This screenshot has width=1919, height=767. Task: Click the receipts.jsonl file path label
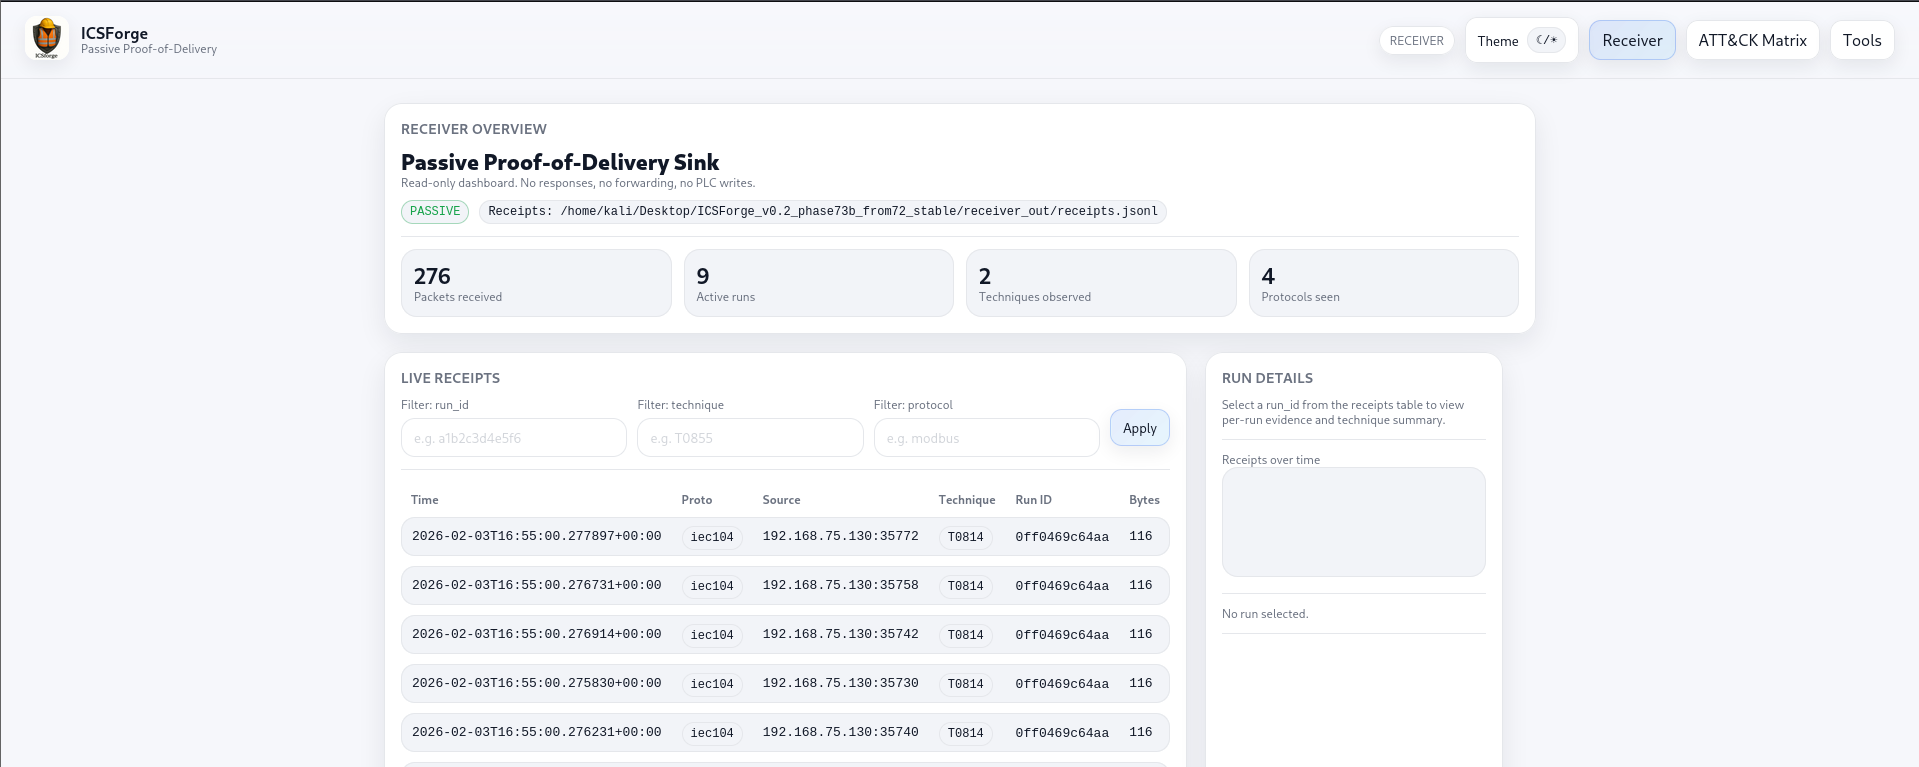click(x=822, y=212)
